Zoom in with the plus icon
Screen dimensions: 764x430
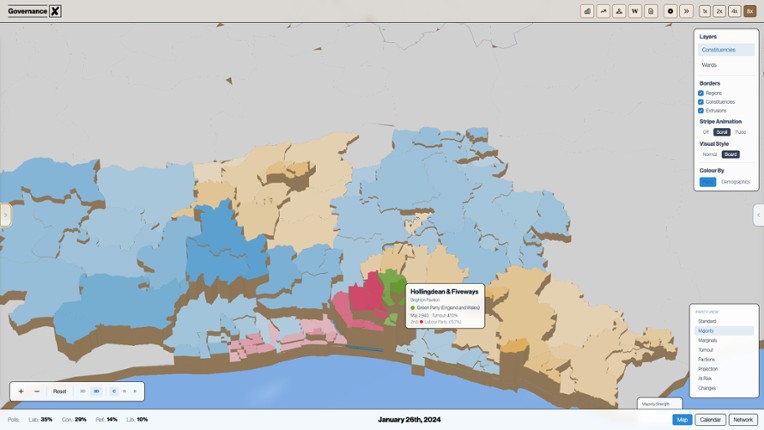(x=21, y=391)
